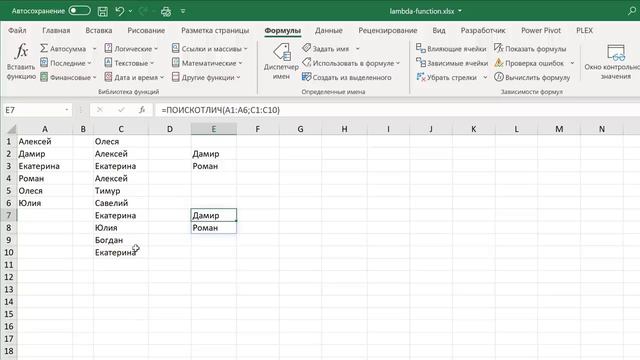The width and height of the screenshot is (640, 360).
Task: Open Диспетчер имен name manager
Action: click(281, 61)
